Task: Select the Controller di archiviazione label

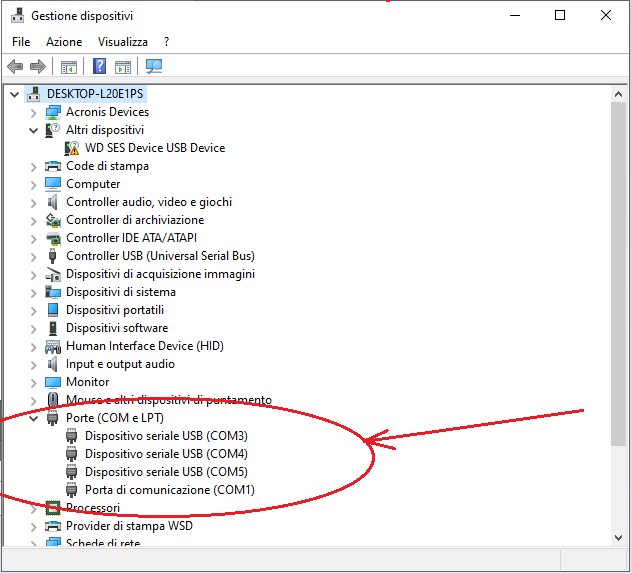Action: pos(135,220)
